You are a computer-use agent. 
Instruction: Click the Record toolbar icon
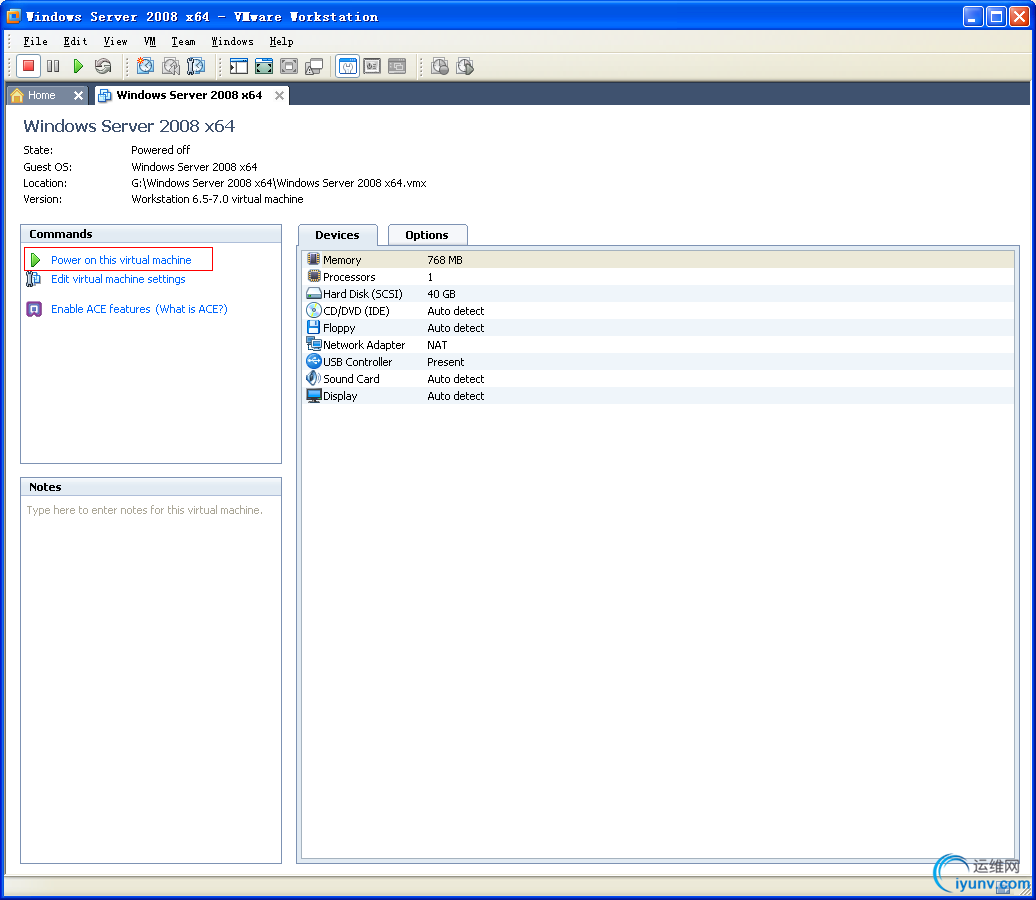(x=439, y=66)
